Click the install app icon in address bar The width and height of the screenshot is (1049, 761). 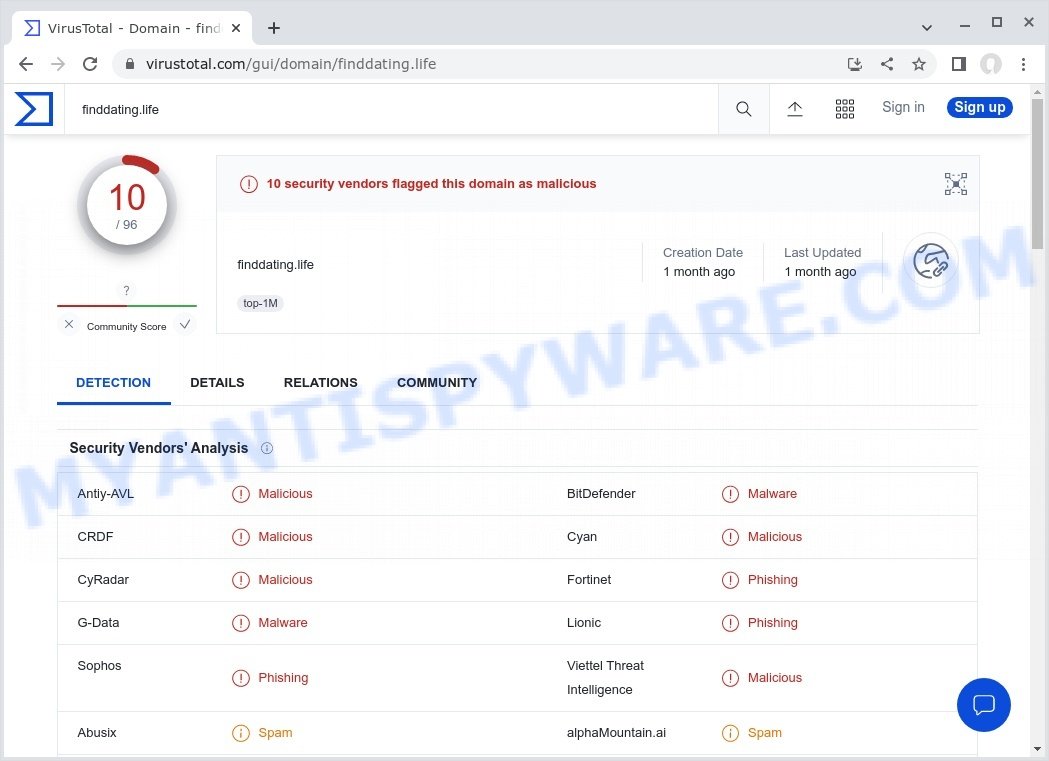click(x=854, y=64)
